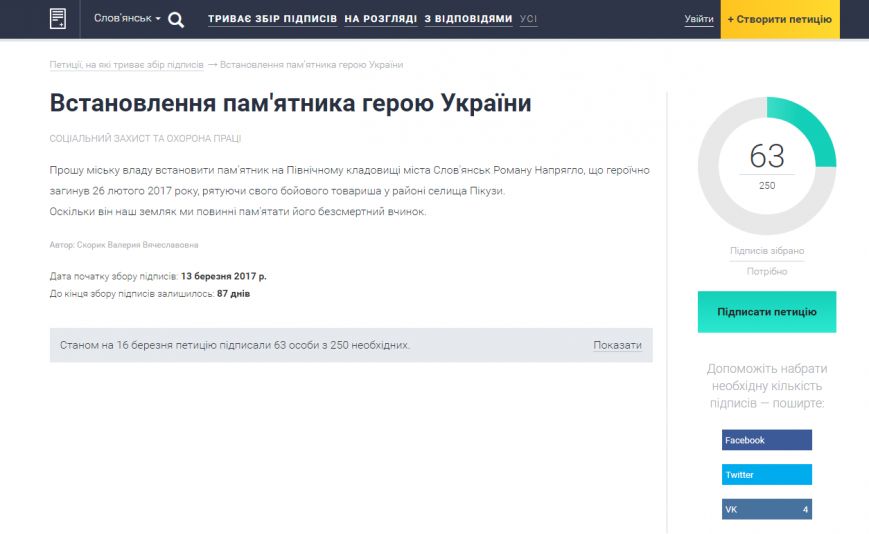Screen dimensions: 869x534
Task: Click remaining time value 87 днів
Action: coord(233,294)
